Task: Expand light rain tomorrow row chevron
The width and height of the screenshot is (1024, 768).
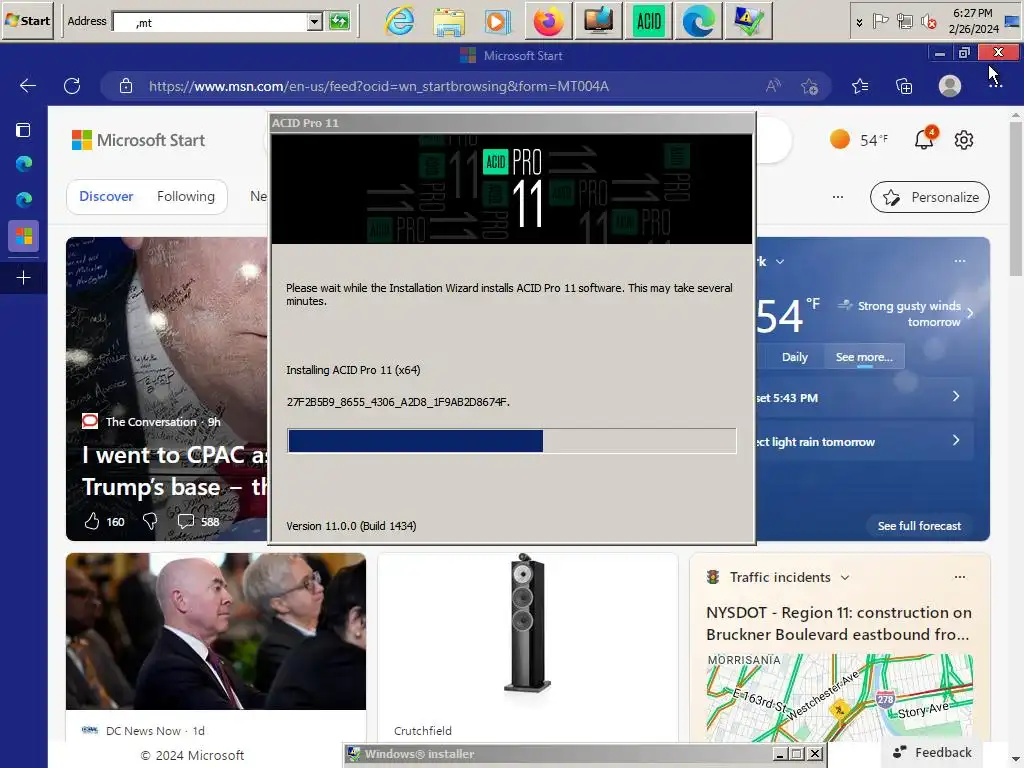Action: [956, 440]
